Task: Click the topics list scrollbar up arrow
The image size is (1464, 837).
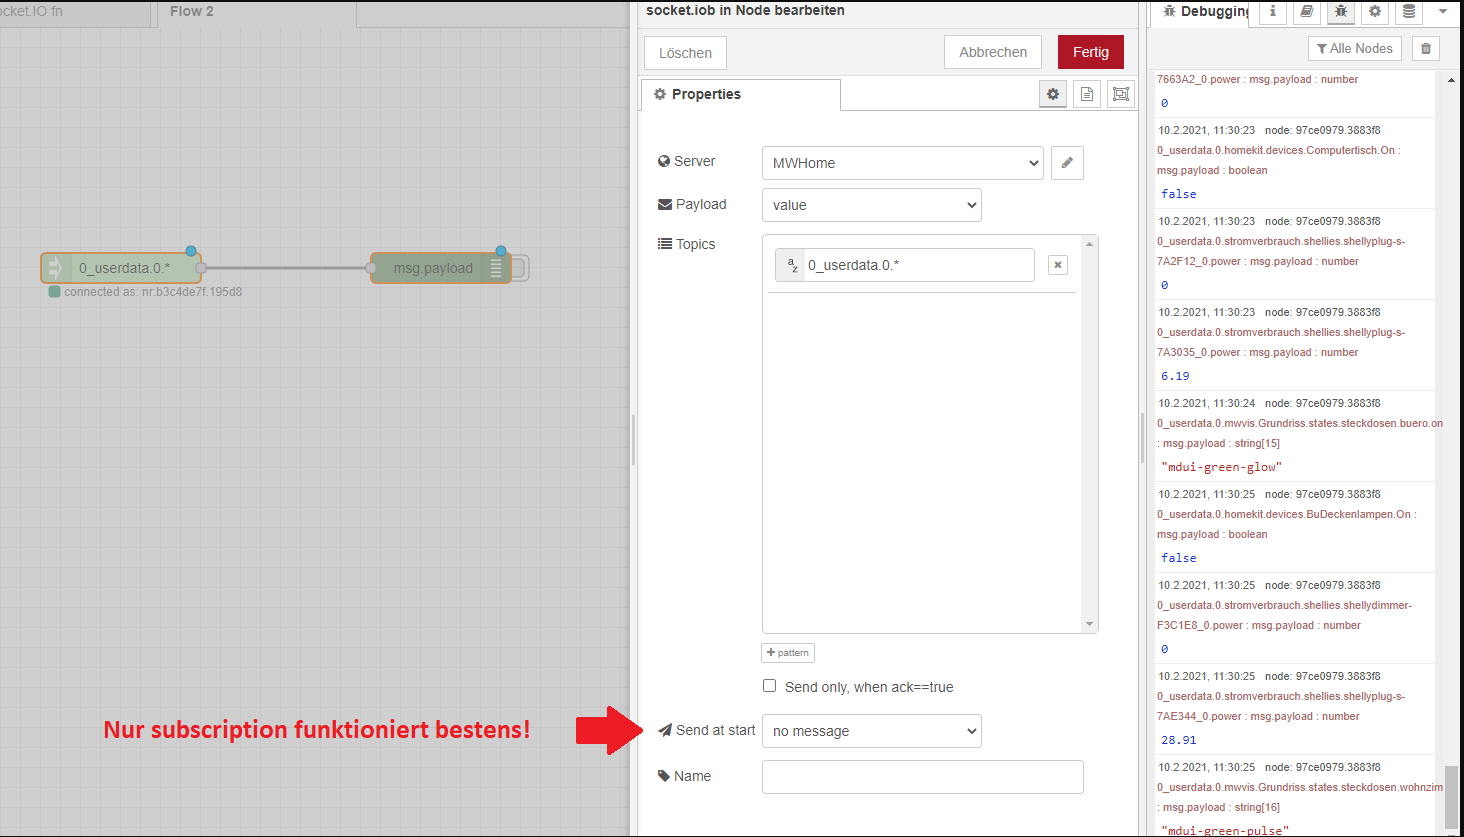Action: click(1090, 244)
